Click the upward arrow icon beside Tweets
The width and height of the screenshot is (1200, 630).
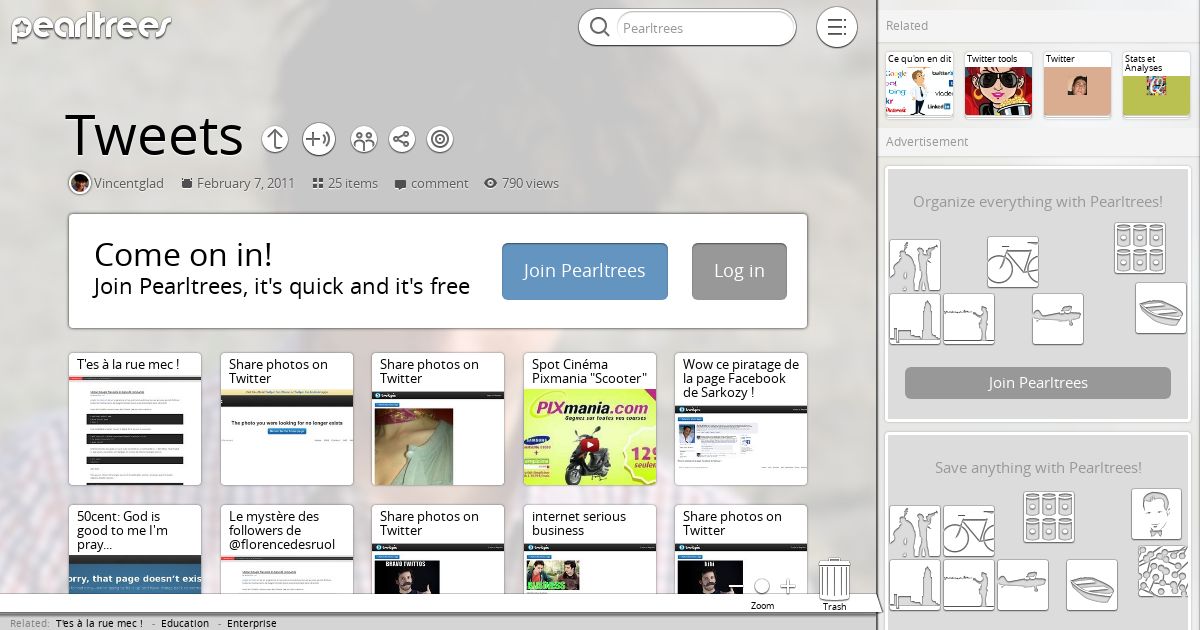coord(275,139)
